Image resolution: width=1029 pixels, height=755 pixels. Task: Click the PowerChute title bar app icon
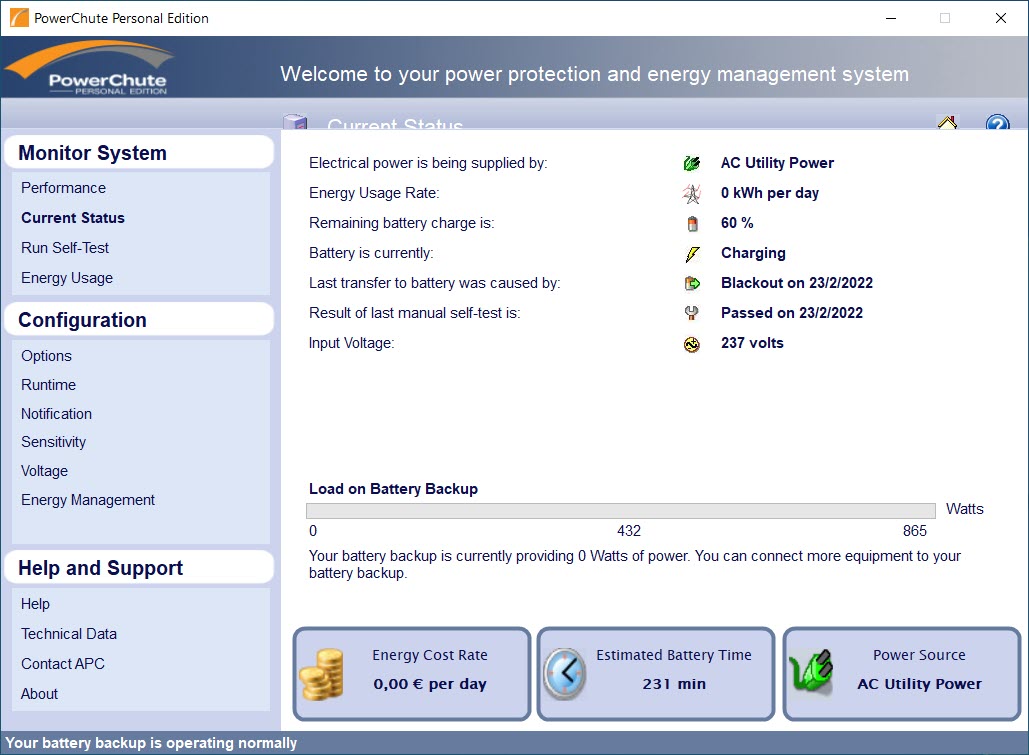pos(19,18)
